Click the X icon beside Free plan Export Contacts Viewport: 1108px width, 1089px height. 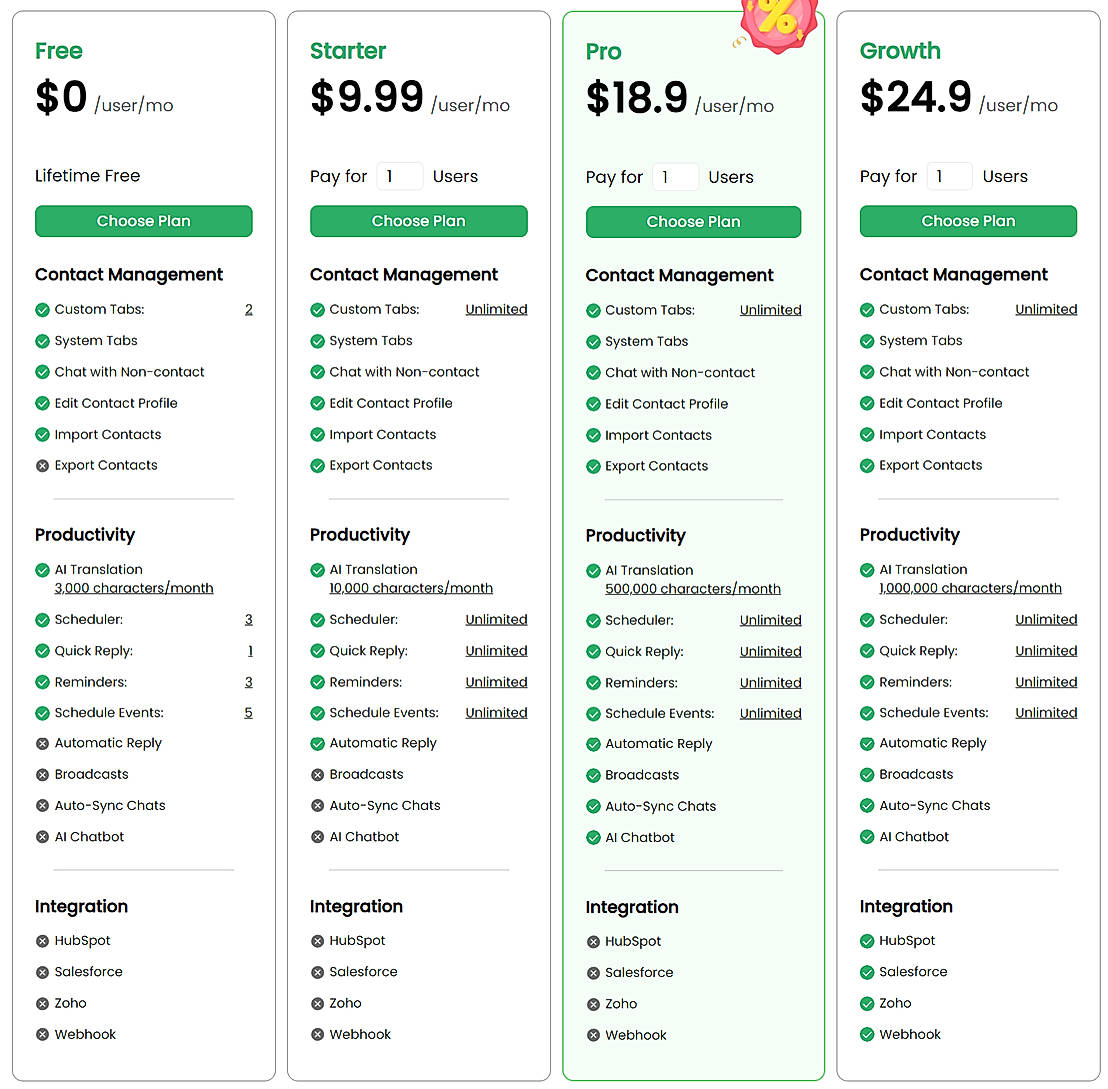tap(42, 466)
